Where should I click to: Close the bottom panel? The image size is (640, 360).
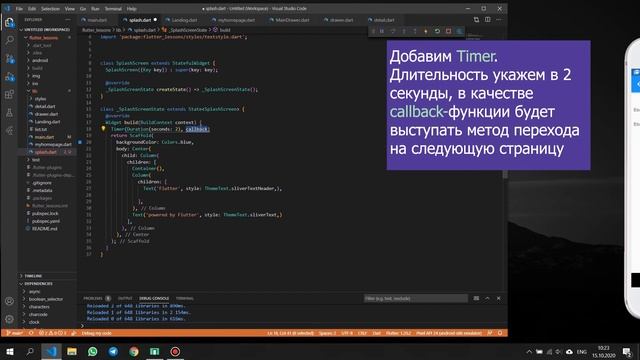pyautogui.click(x=498, y=298)
